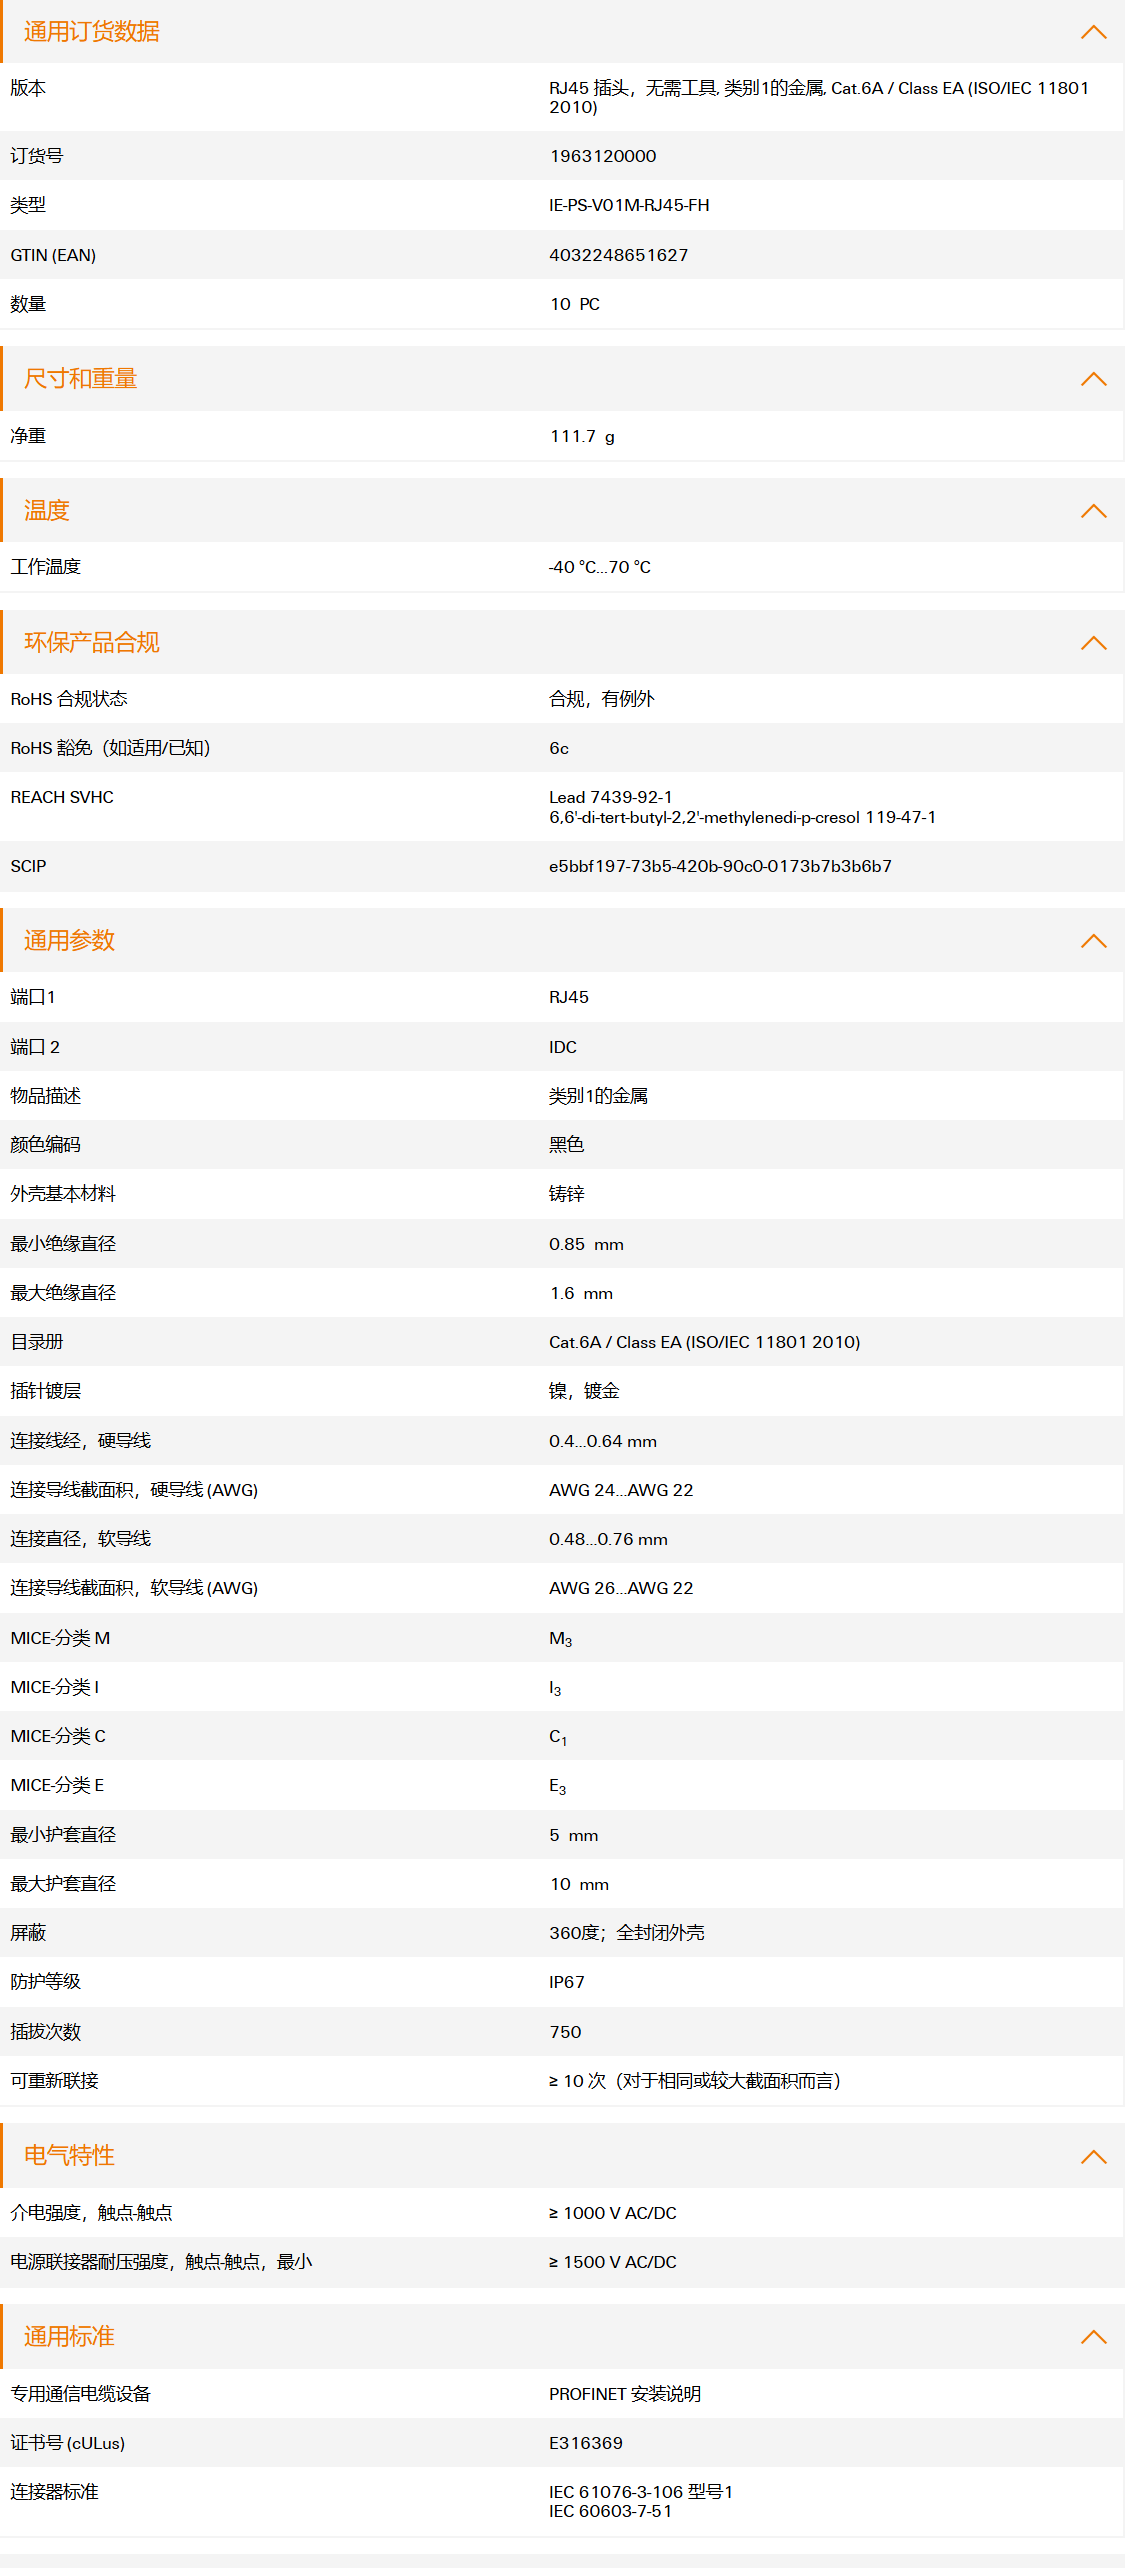Screen dimensions: 1126x2568
Task: Click operating temperature -40 °C...70 °C
Action: pyautogui.click(x=600, y=567)
